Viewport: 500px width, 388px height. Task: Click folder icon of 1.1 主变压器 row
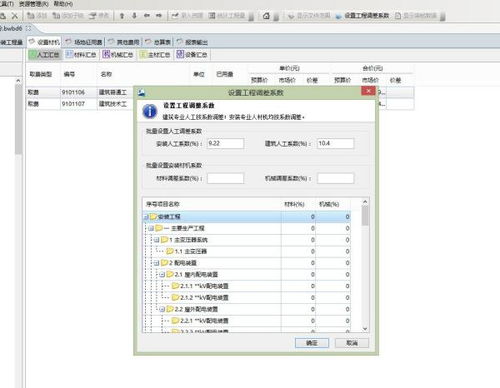(170, 251)
